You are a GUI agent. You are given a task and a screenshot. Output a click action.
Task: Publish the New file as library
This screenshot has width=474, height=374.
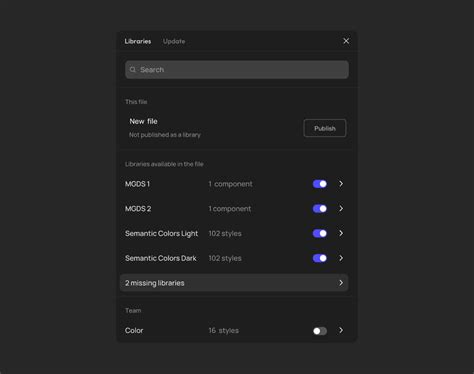click(x=325, y=128)
